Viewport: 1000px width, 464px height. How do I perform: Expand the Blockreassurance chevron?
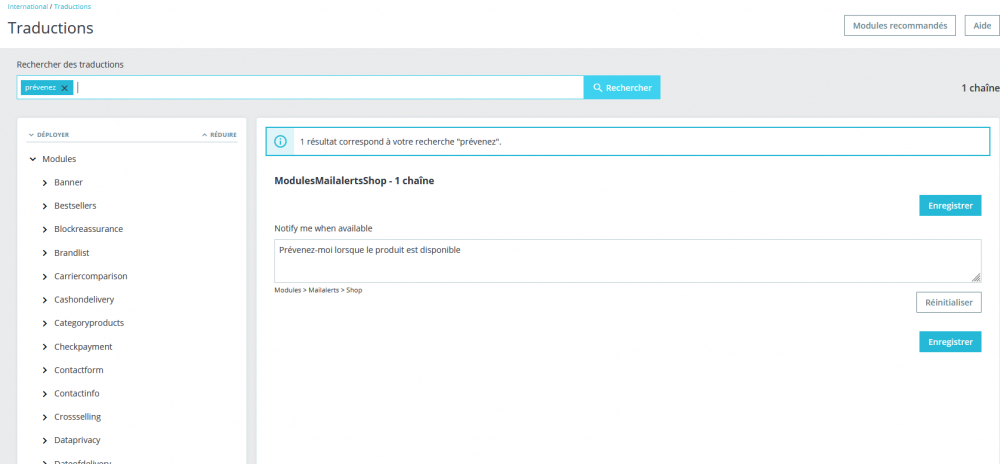coord(45,229)
